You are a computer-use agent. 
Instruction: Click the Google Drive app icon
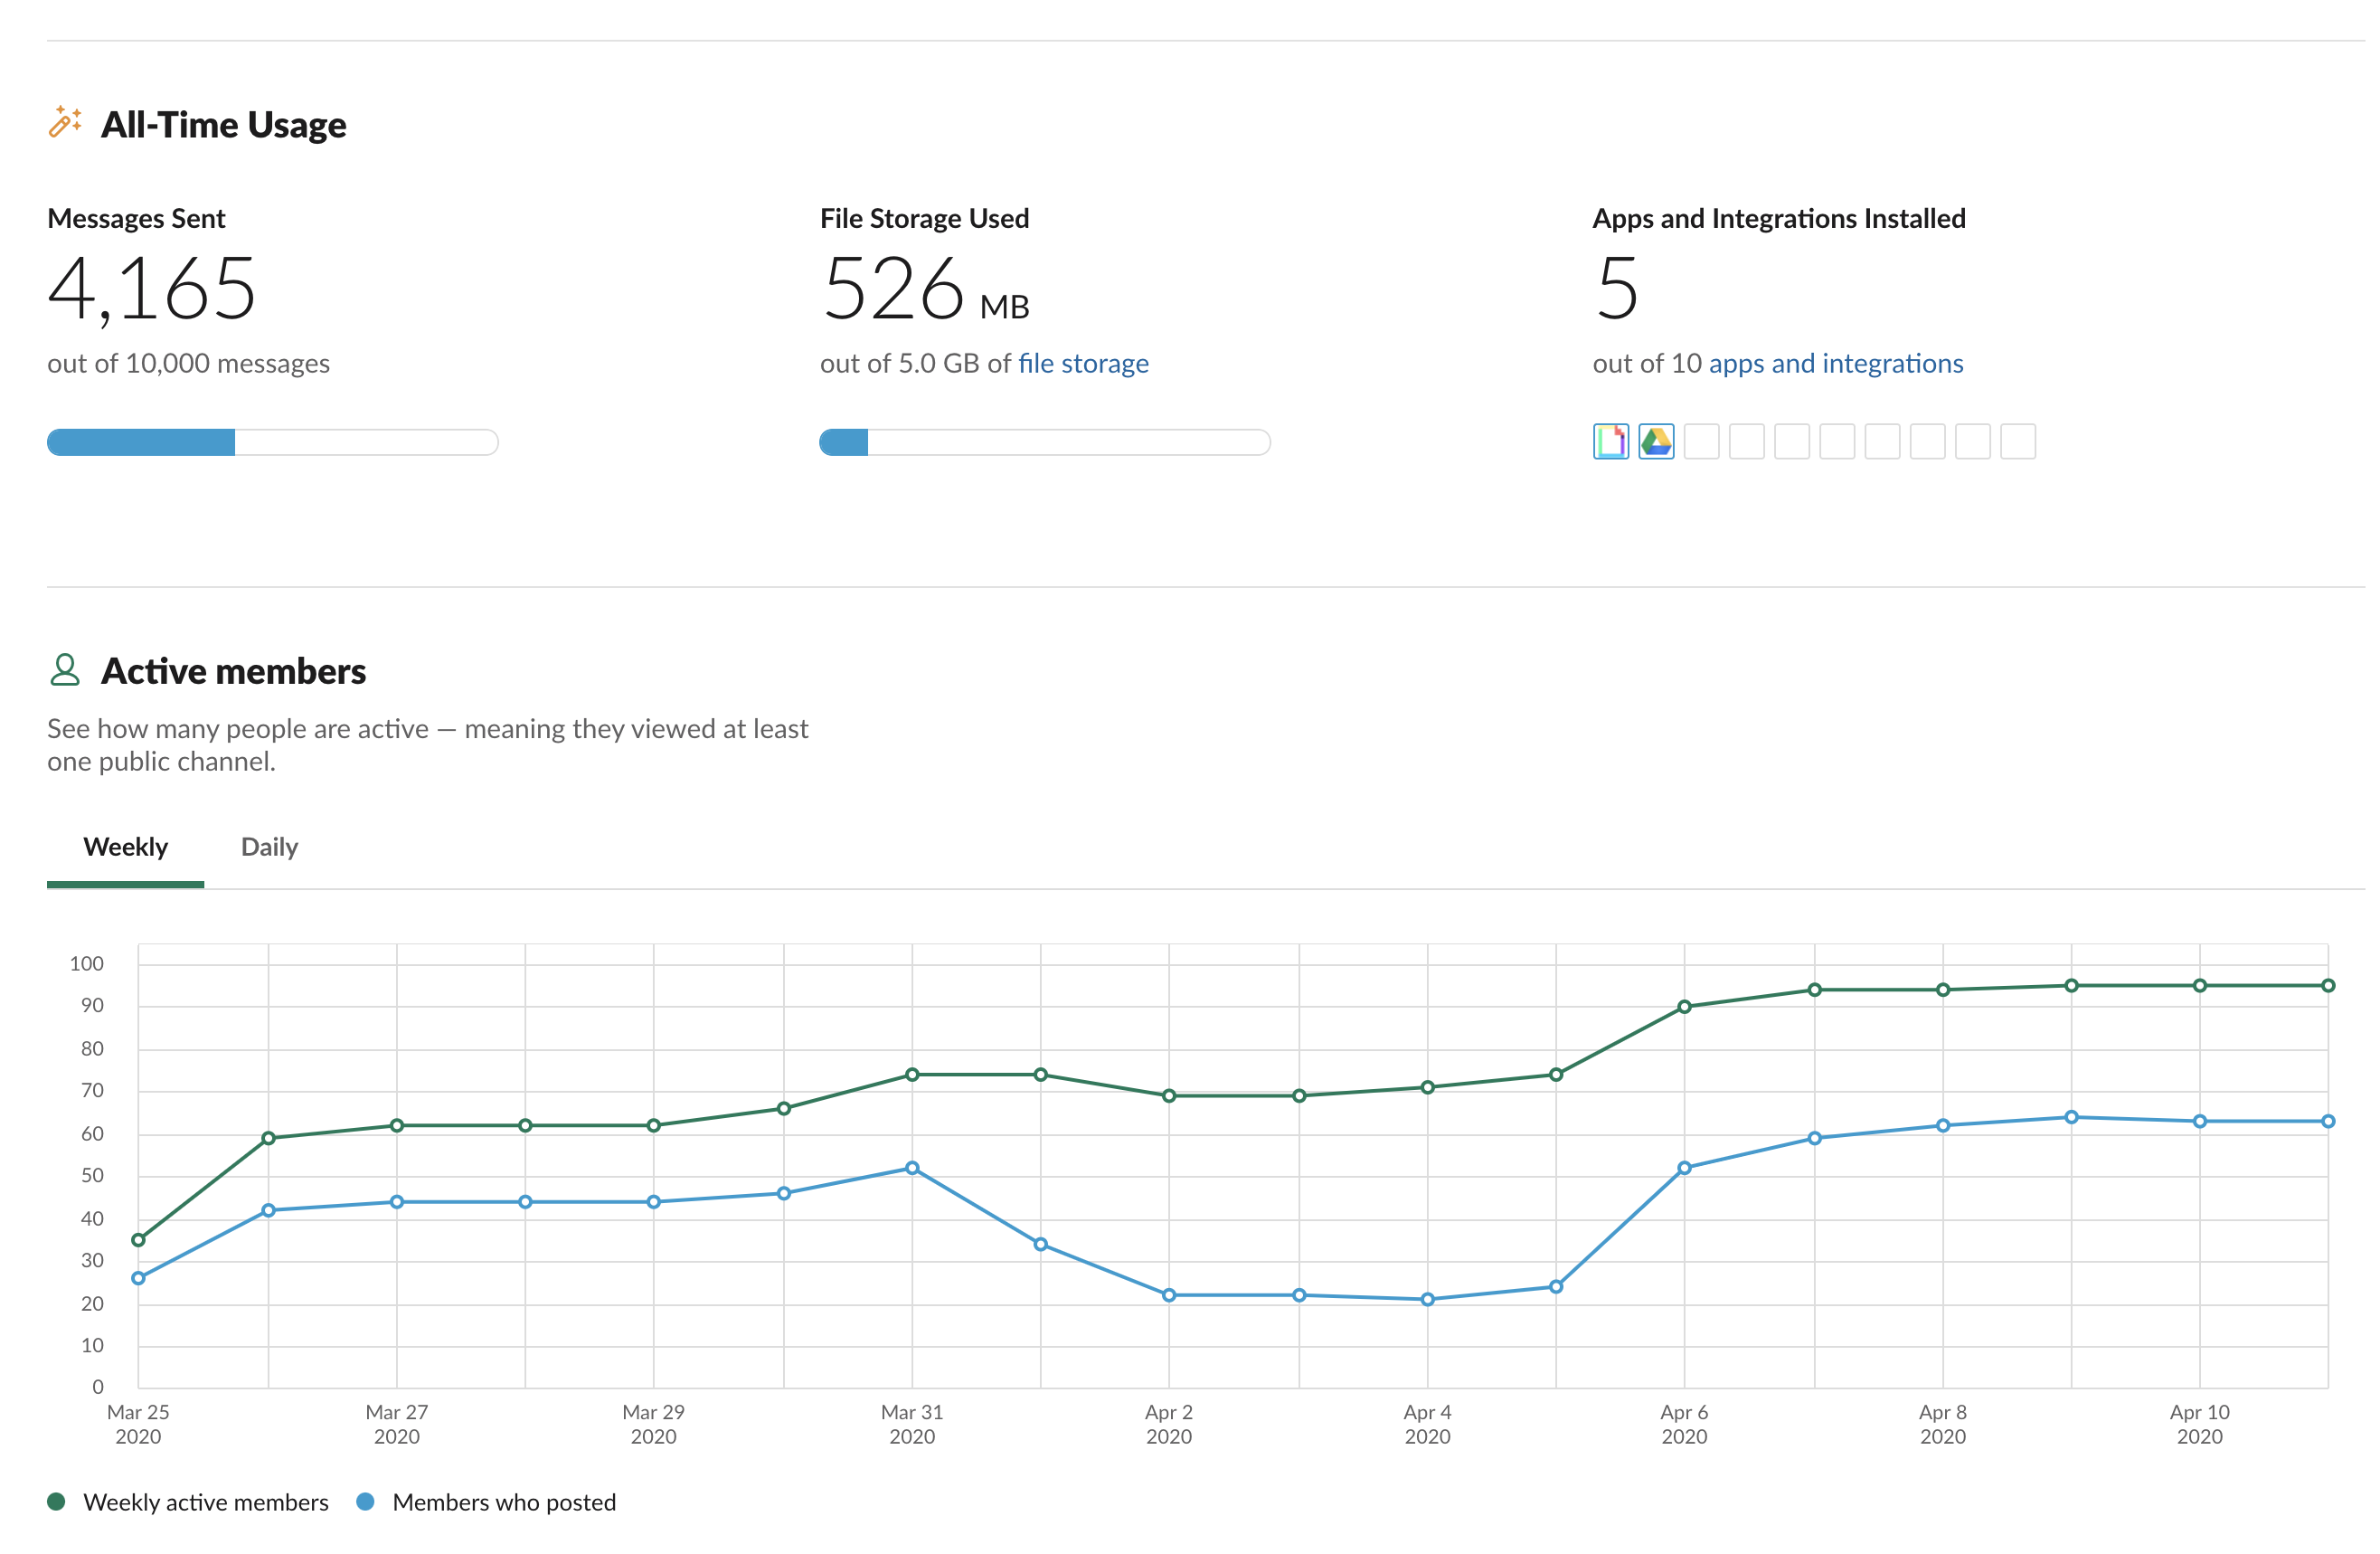tap(1656, 441)
